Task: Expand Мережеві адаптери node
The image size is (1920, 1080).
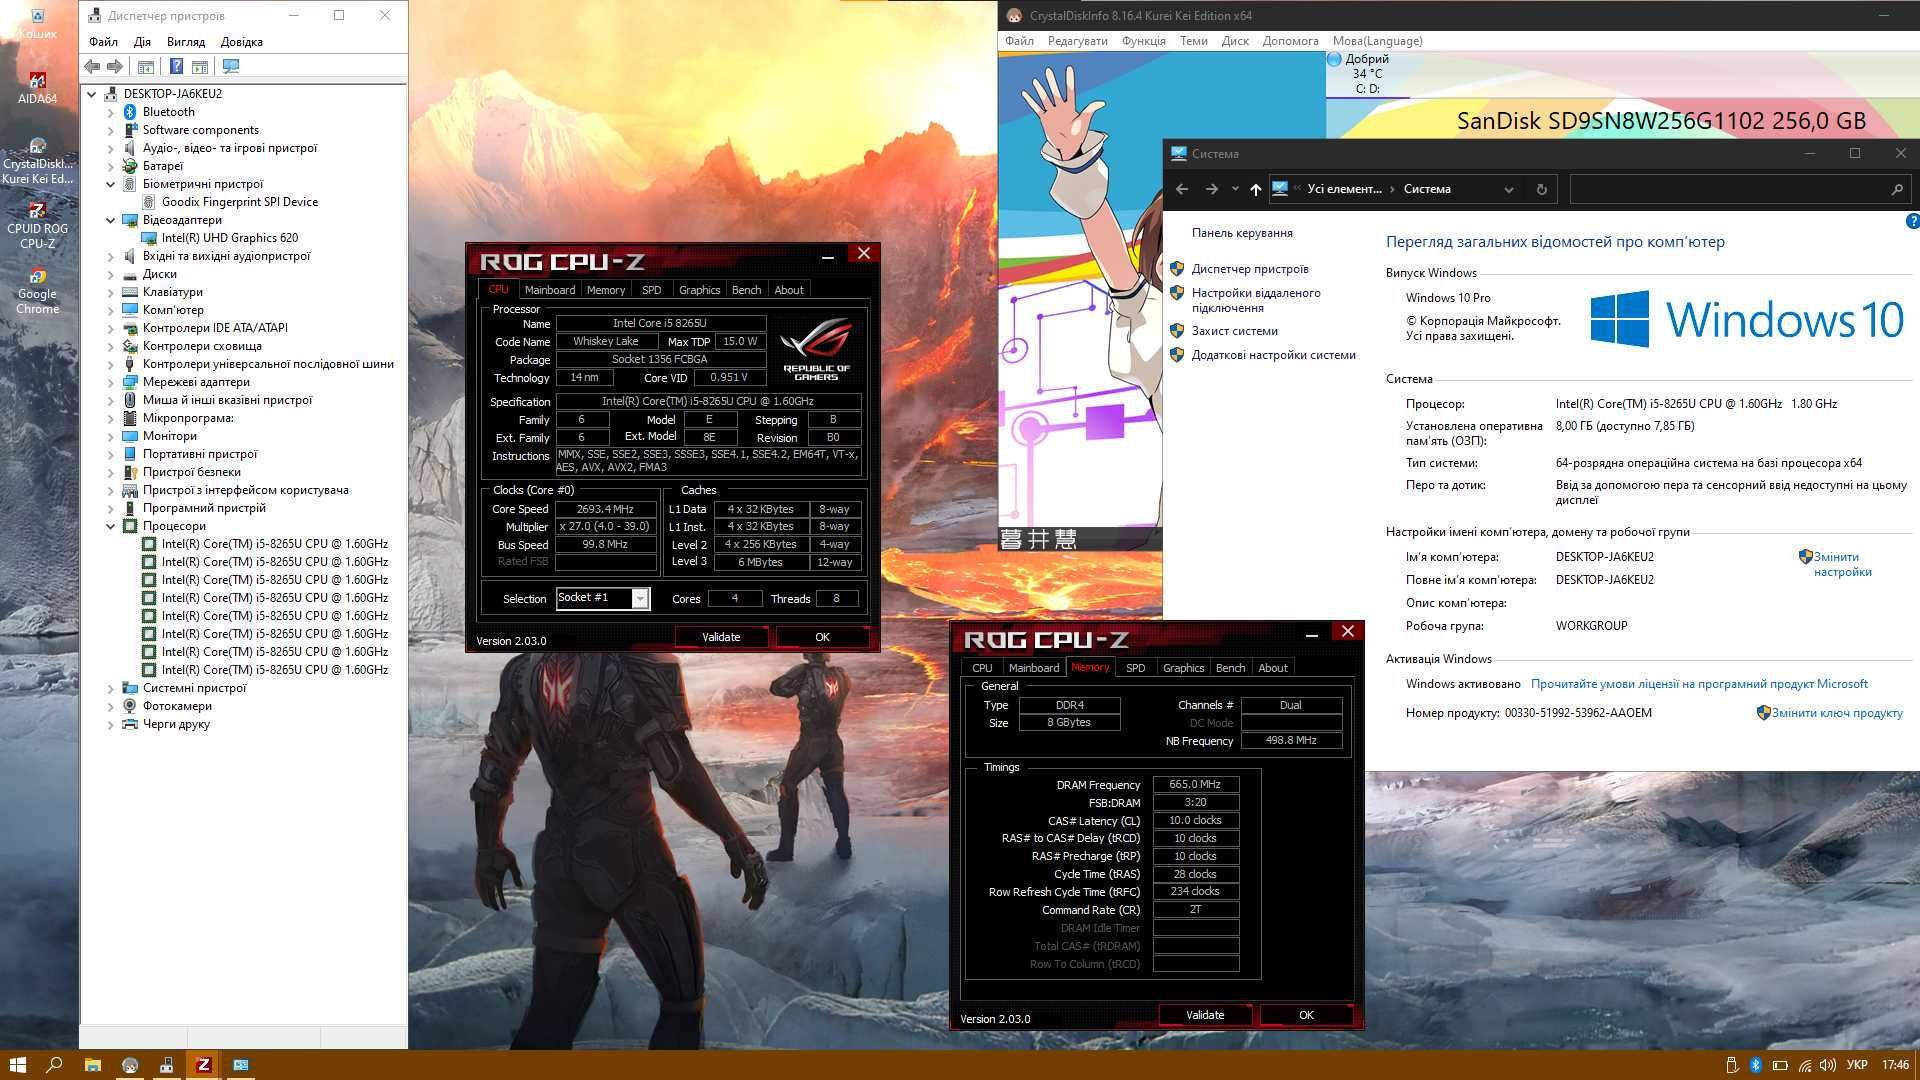Action: [x=110, y=382]
